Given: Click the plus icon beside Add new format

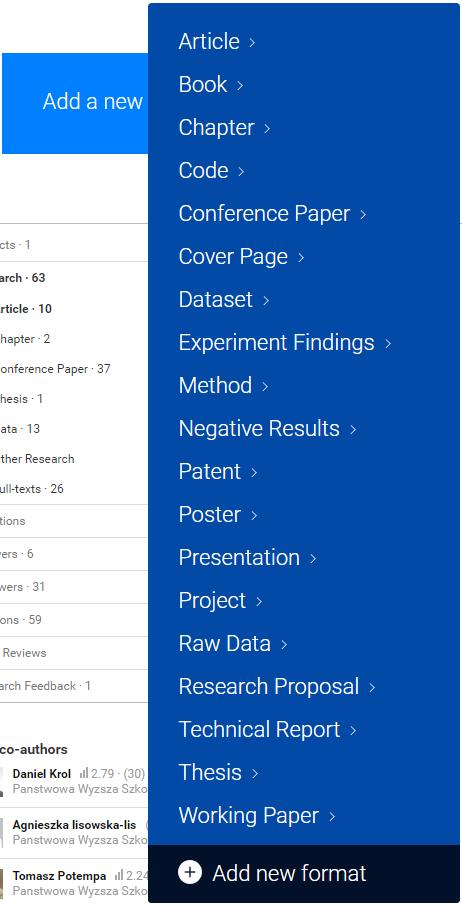Looking at the screenshot, I should tap(190, 872).
